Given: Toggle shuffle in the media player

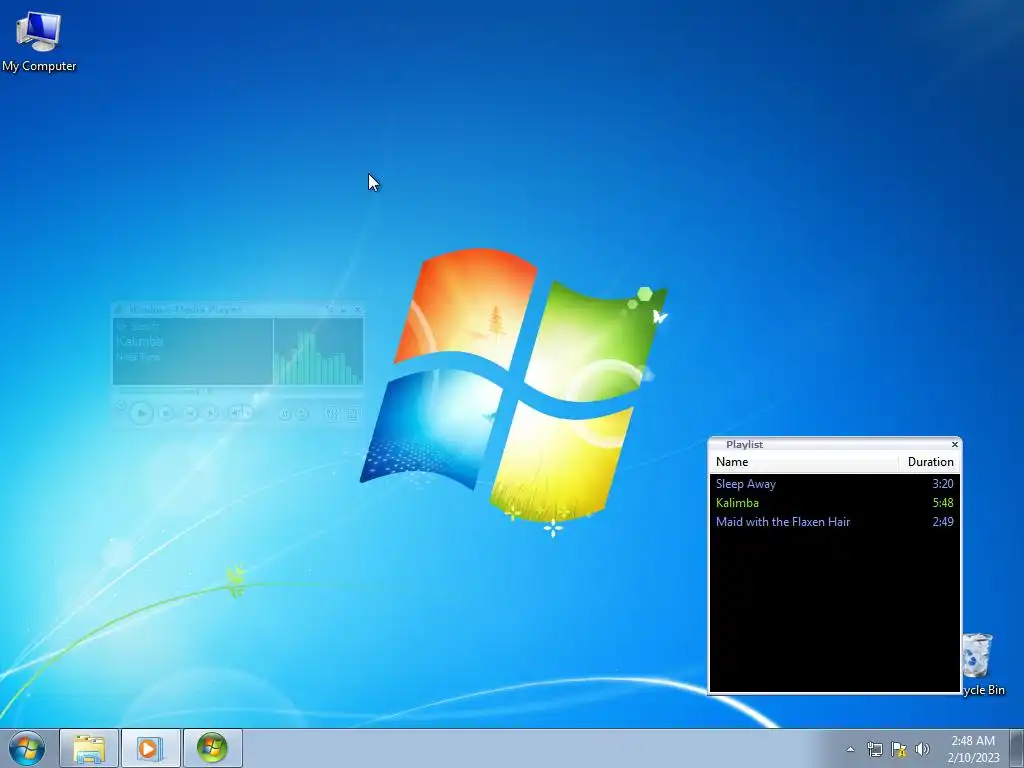Looking at the screenshot, I should pos(285,413).
